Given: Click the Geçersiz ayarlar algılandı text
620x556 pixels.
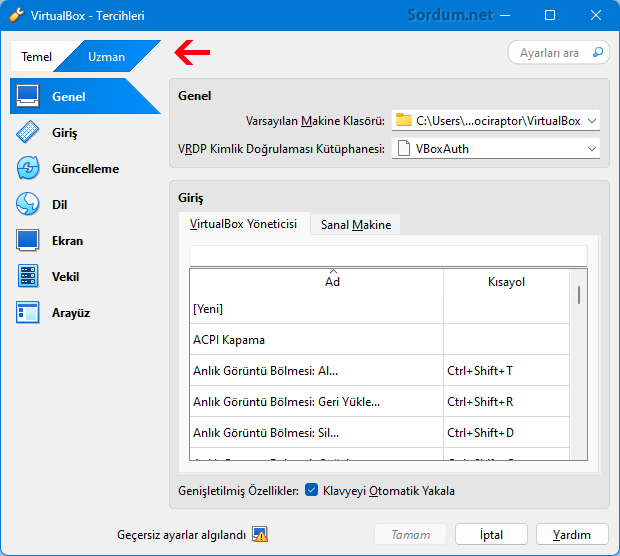Looking at the screenshot, I should [181, 534].
